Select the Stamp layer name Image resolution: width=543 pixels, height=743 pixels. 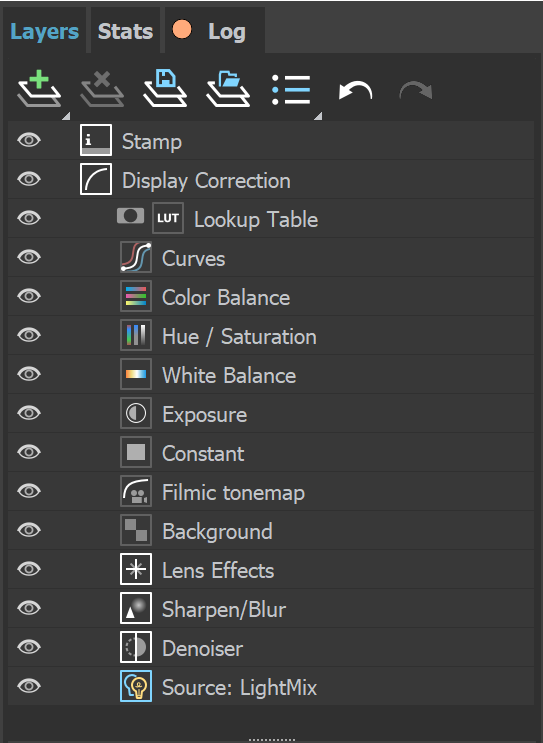coord(152,142)
